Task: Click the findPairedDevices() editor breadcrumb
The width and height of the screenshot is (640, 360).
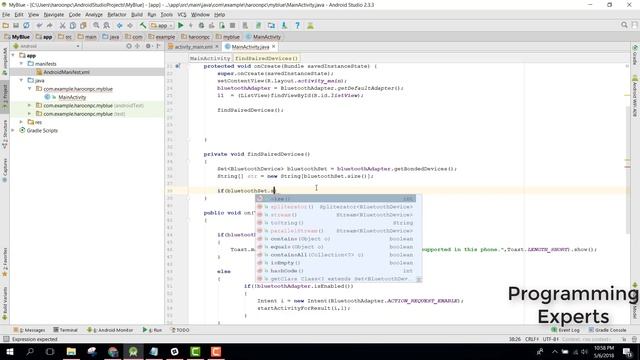Action: tap(266, 58)
